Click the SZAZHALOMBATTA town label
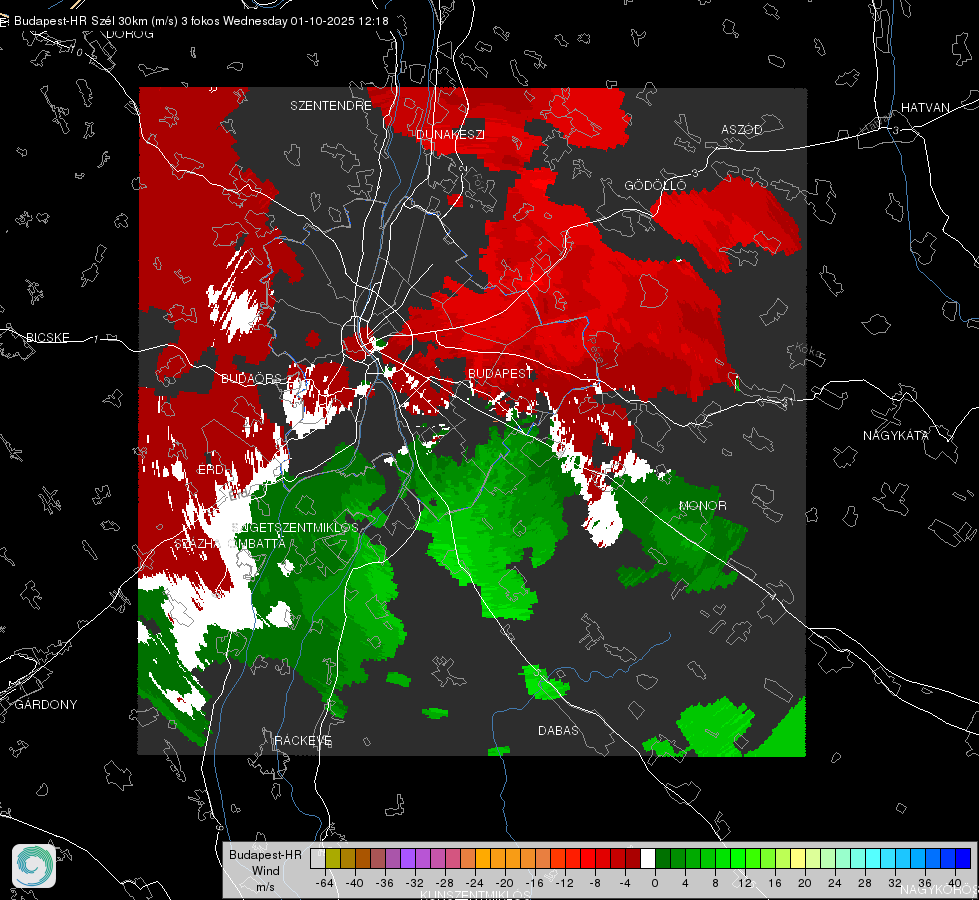This screenshot has height=900, width=979. pos(230,543)
